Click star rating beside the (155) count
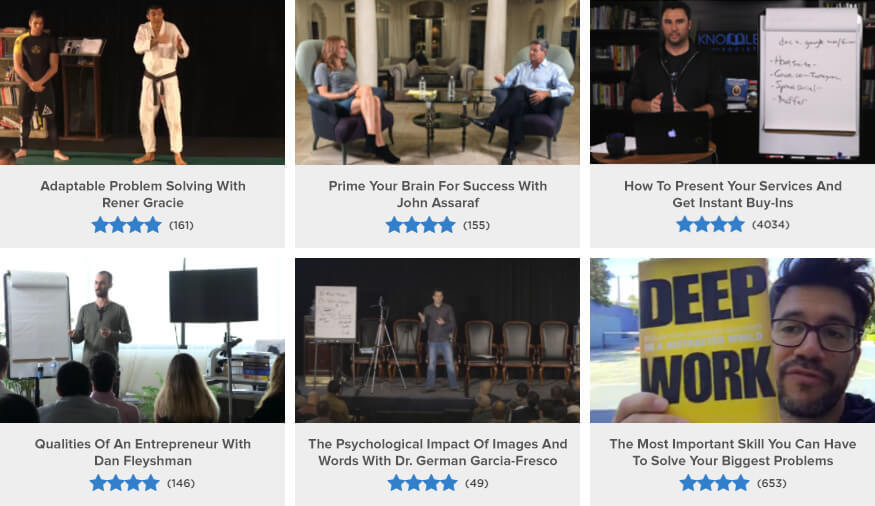 click(x=420, y=225)
